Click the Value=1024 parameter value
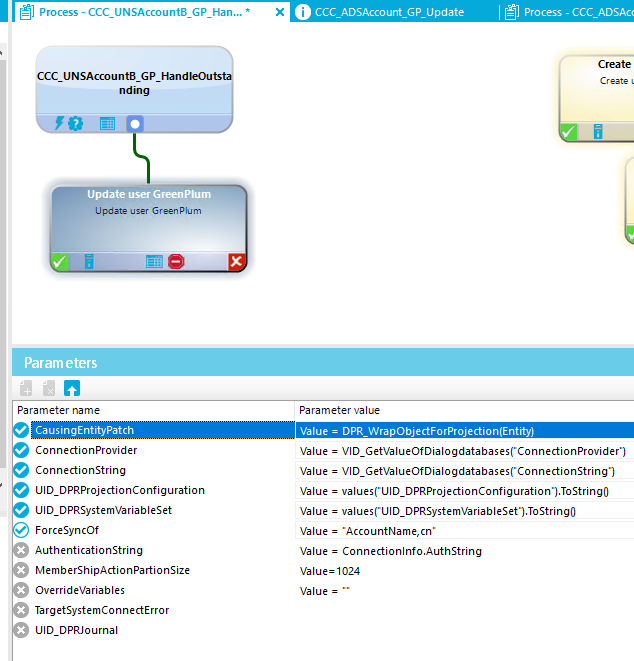634x661 pixels. click(x=330, y=571)
